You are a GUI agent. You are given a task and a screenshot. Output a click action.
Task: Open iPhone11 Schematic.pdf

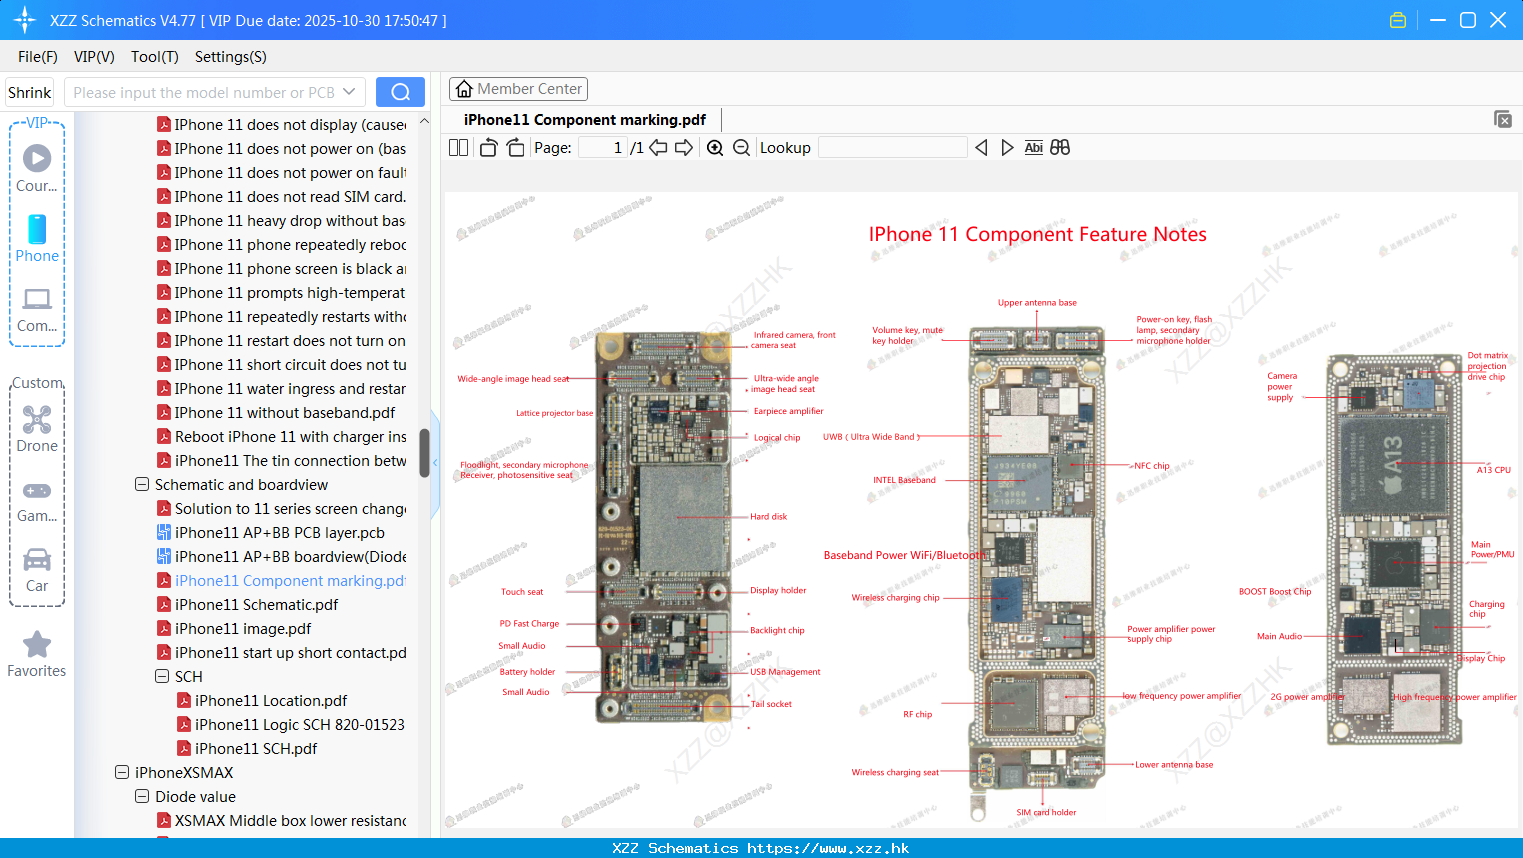(256, 605)
